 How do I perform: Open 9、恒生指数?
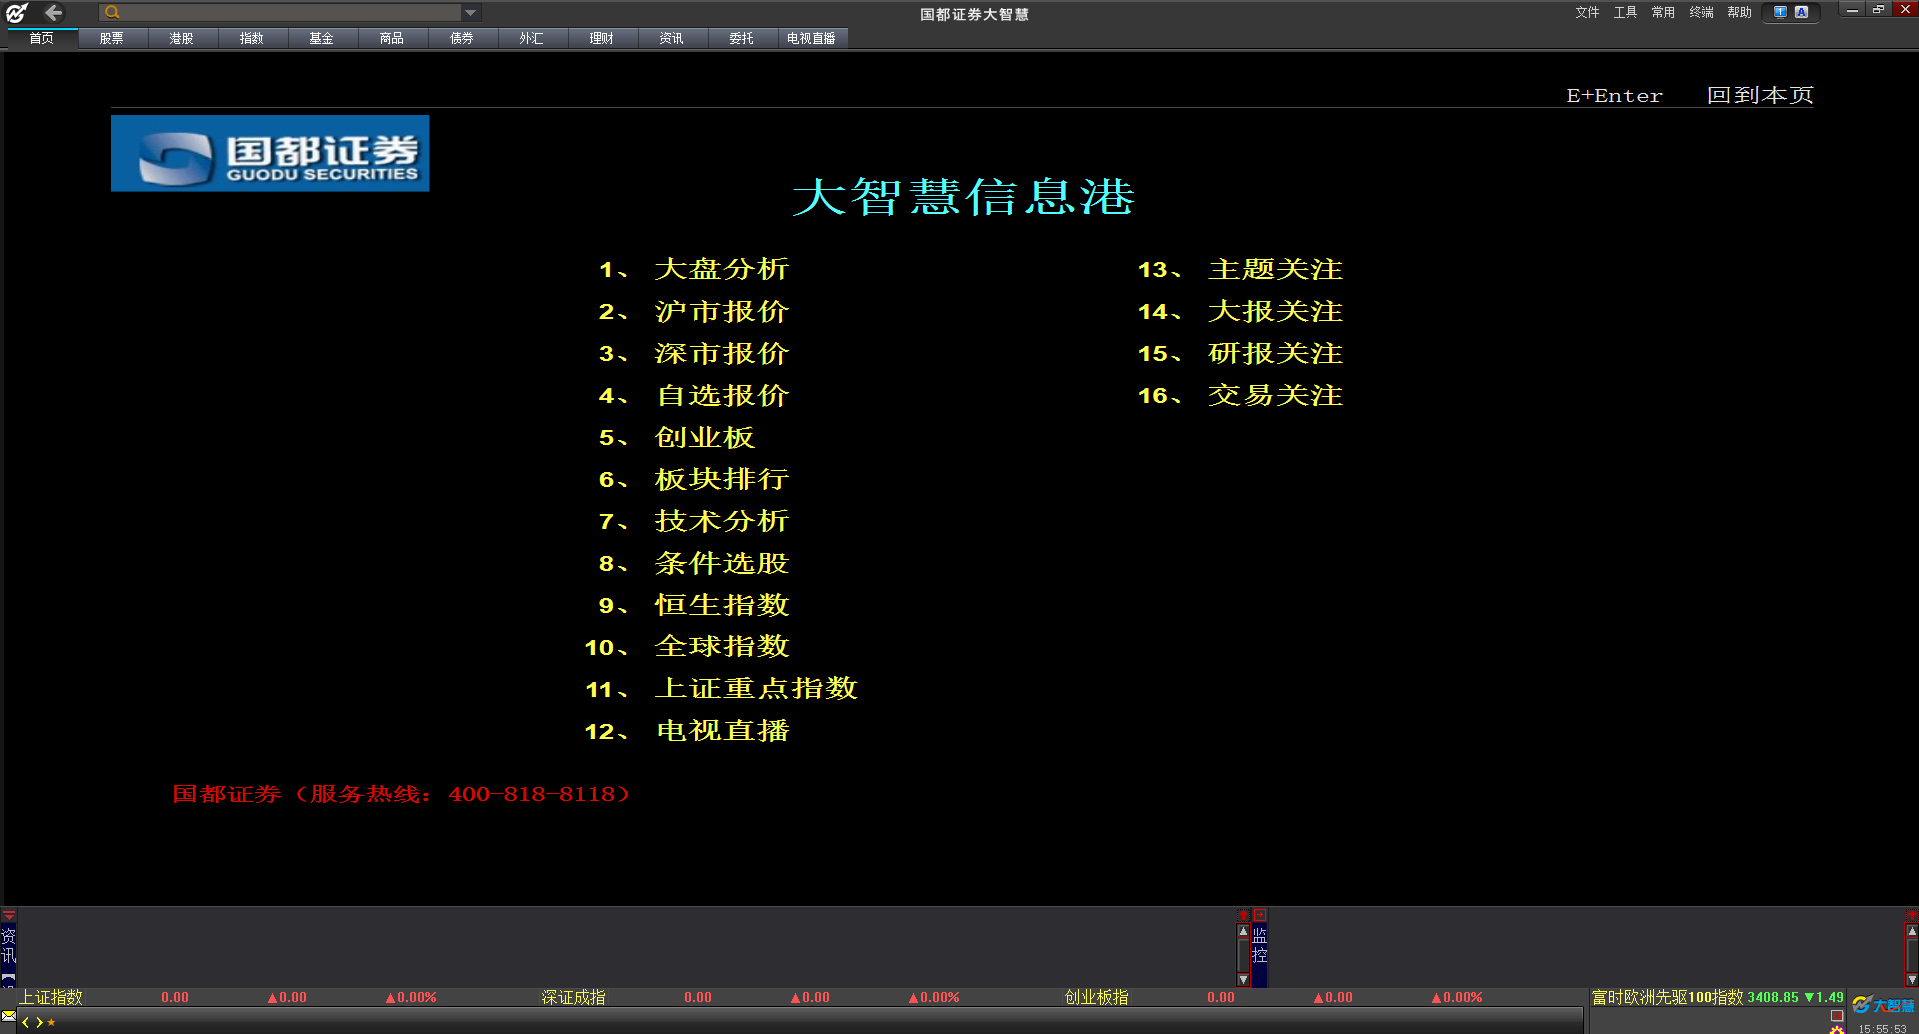(694, 605)
